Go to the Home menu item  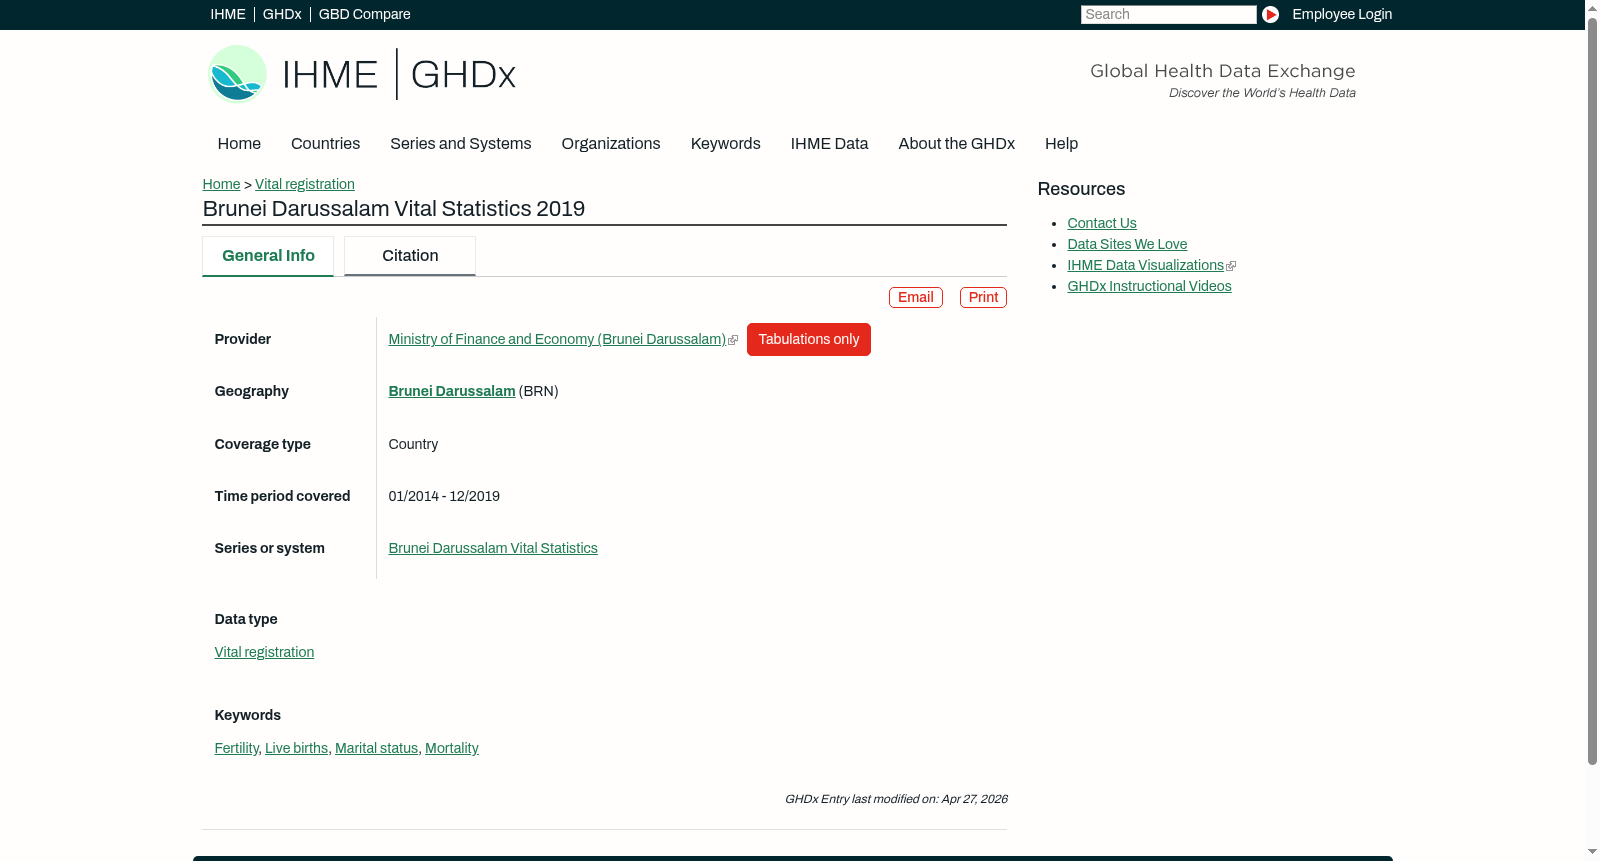239,144
